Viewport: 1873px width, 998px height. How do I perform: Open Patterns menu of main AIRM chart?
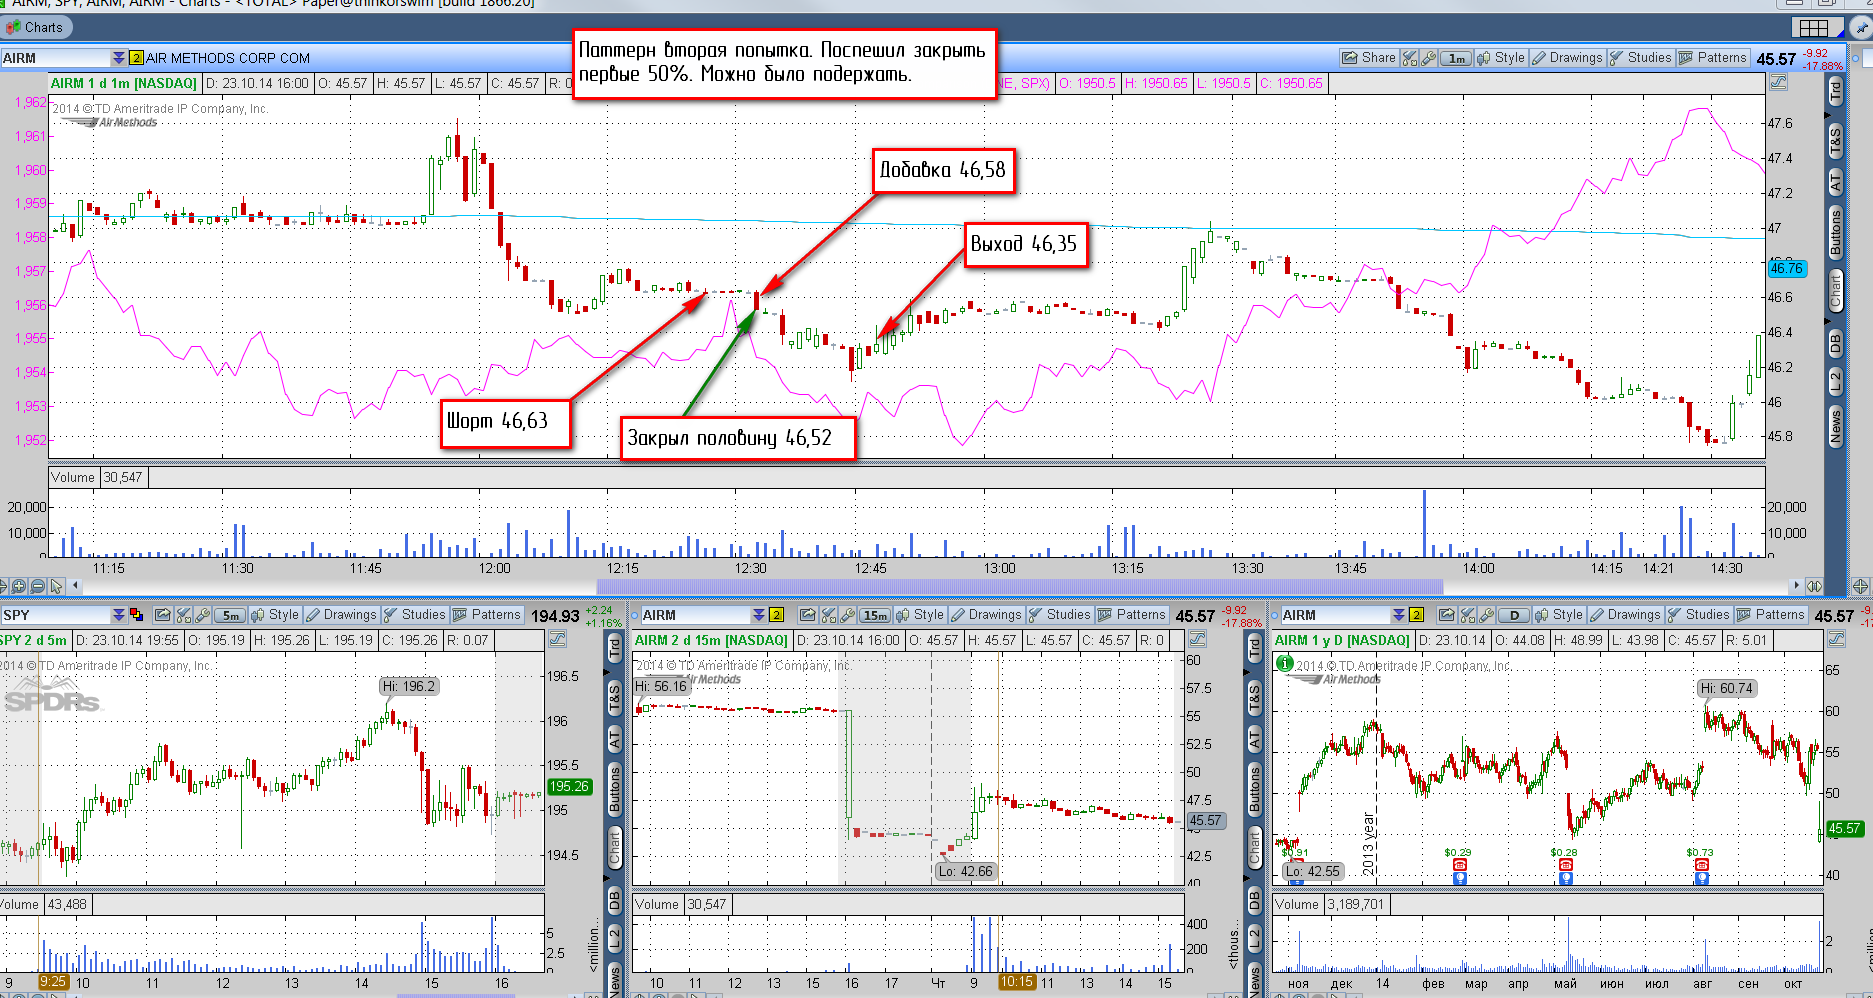[1712, 58]
